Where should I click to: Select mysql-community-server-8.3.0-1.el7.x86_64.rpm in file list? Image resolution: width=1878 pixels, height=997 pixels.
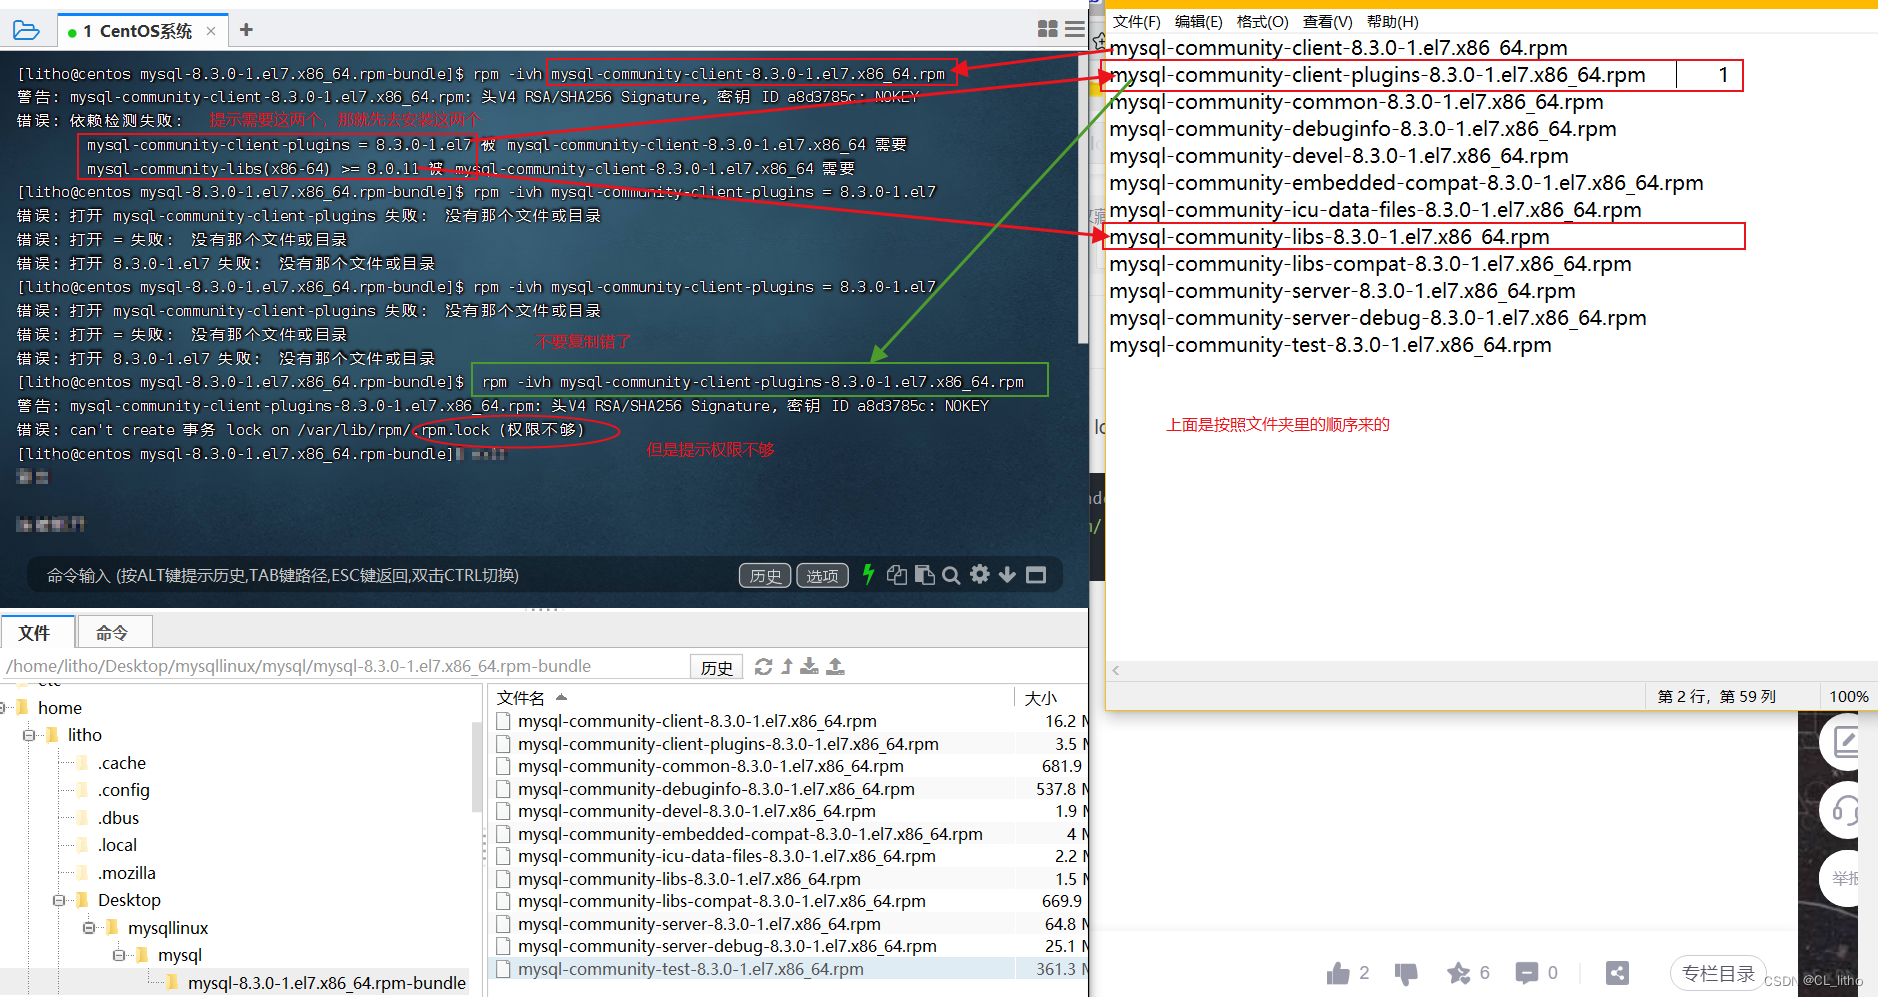(x=699, y=924)
